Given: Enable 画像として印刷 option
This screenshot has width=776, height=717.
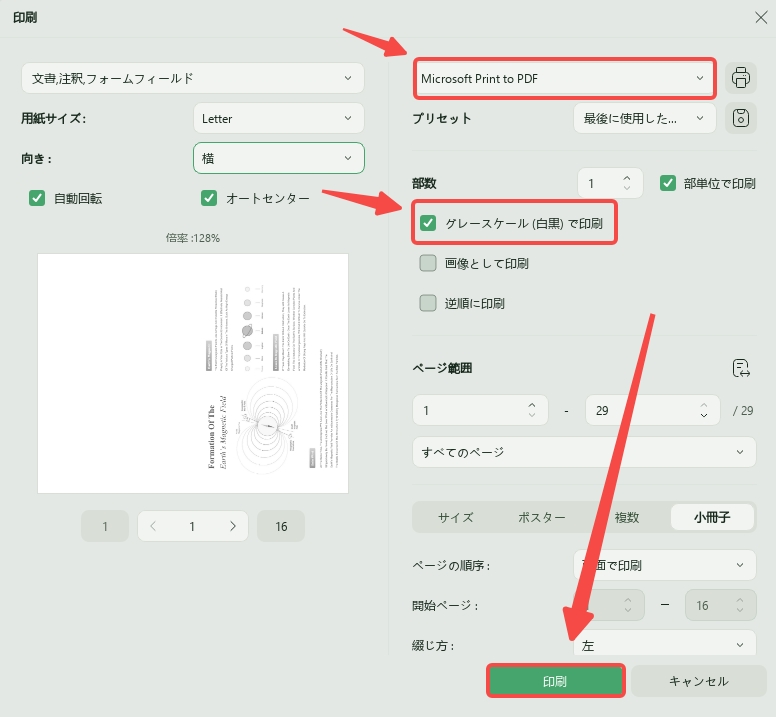Looking at the screenshot, I should [428, 263].
